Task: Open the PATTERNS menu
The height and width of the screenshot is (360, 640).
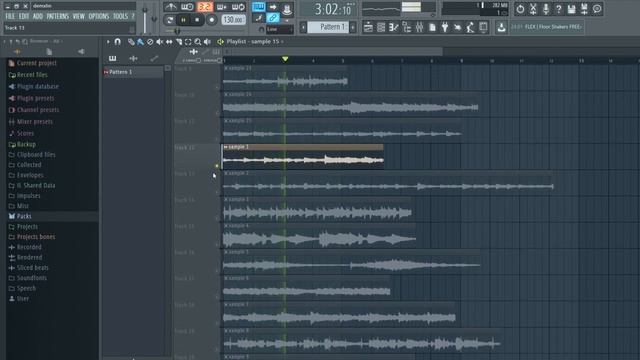Action: point(58,16)
